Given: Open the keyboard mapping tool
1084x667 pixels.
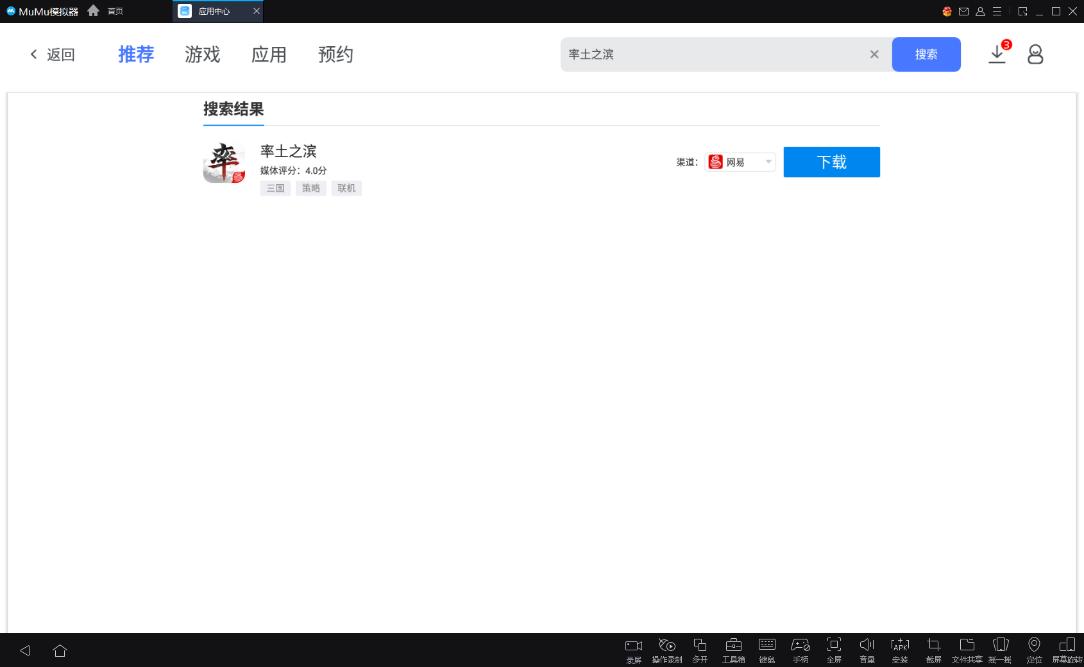Looking at the screenshot, I should pyautogui.click(x=767, y=647).
